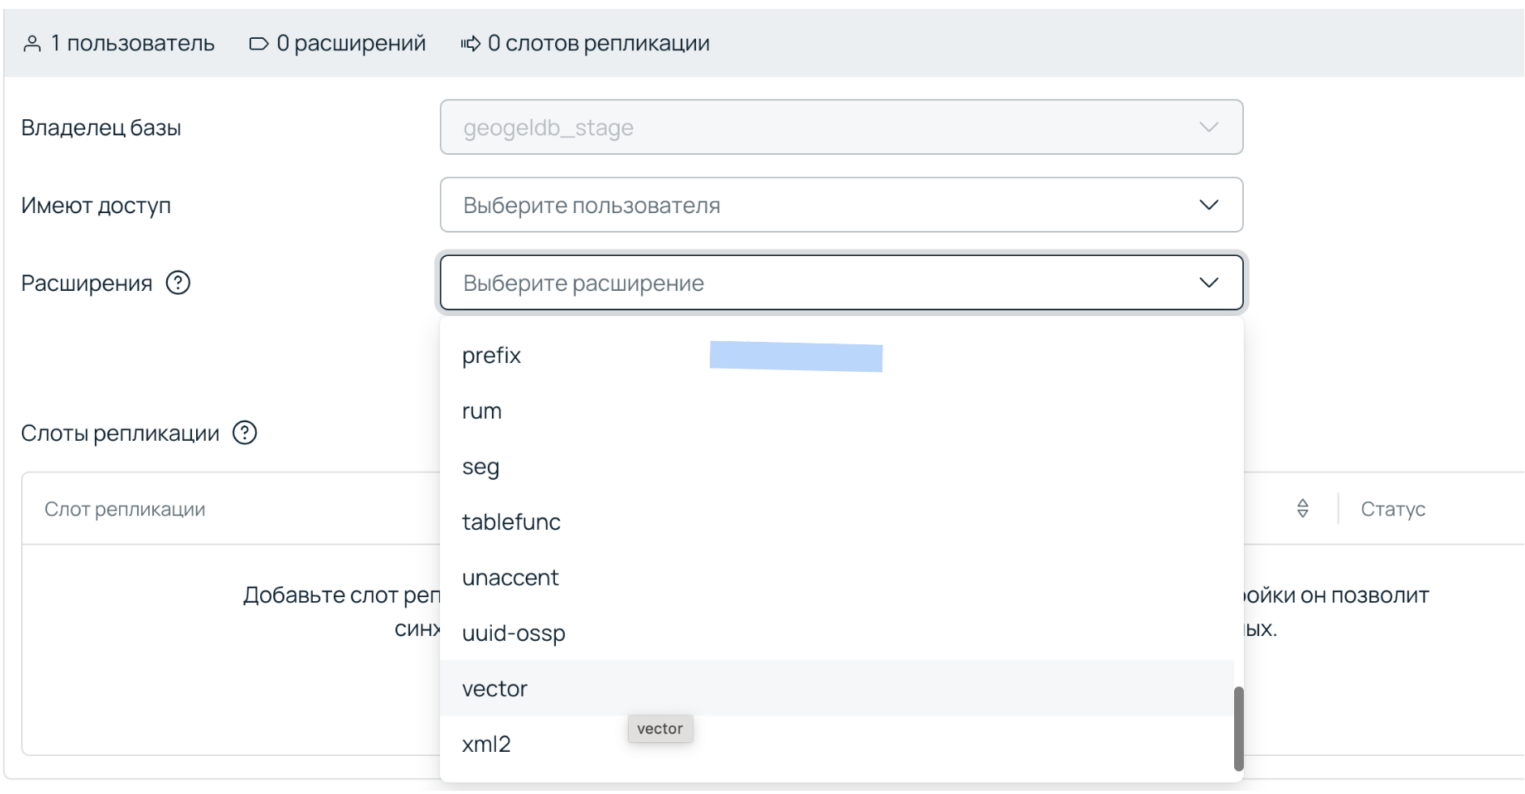Click the "0 слотов репликации" summary label

click(x=598, y=44)
